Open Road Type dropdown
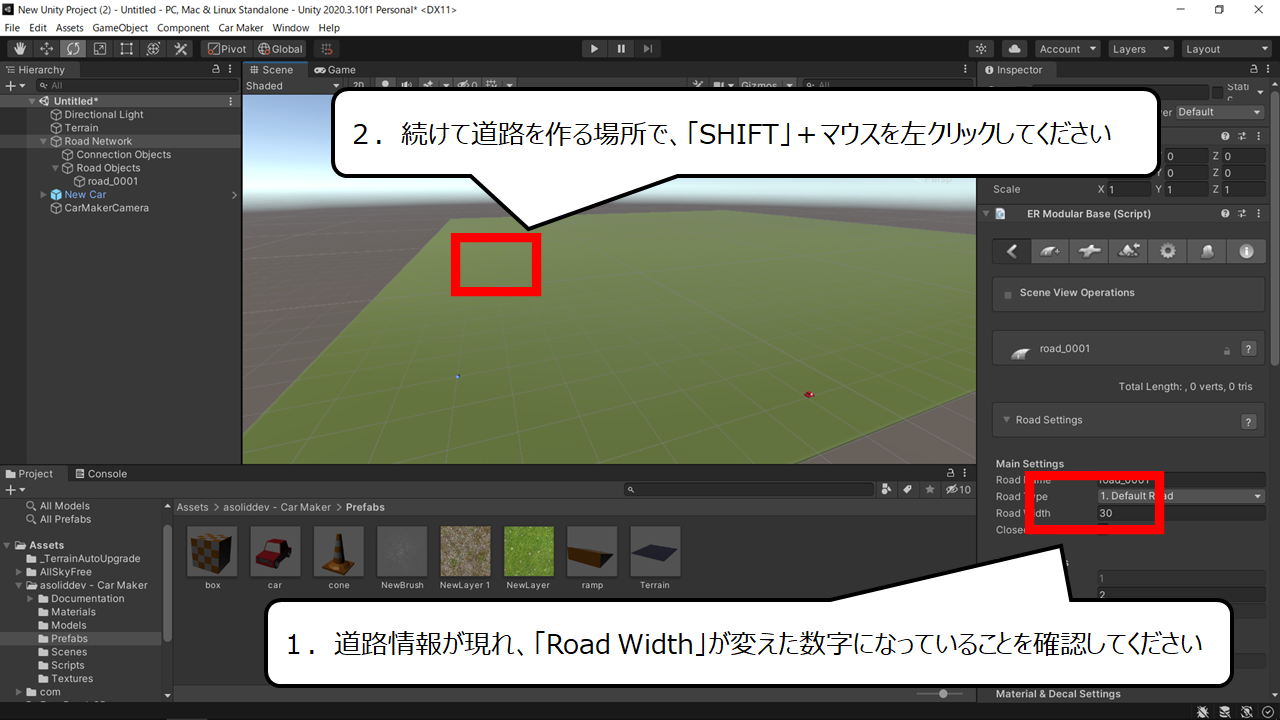 coord(1181,496)
